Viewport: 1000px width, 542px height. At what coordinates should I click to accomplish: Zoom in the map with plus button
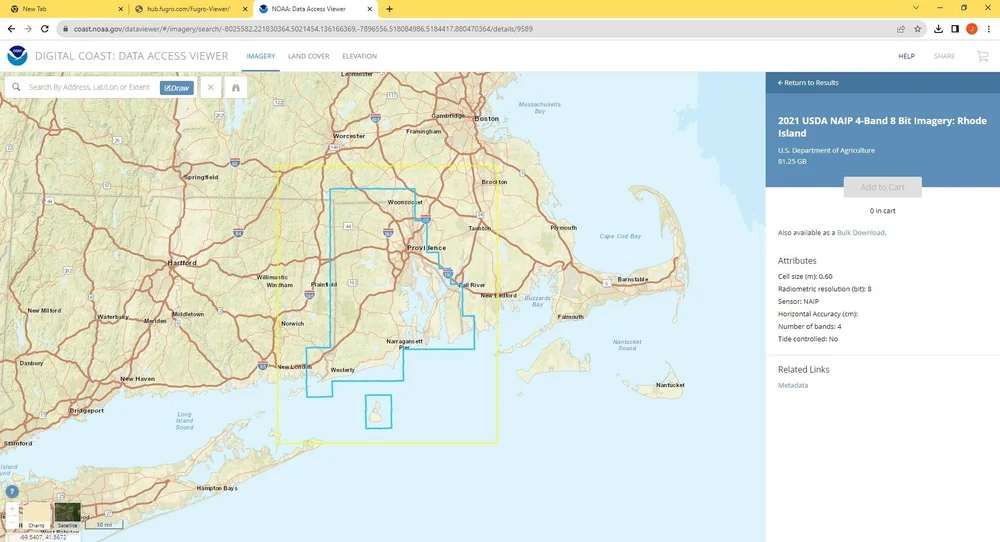coord(11,509)
